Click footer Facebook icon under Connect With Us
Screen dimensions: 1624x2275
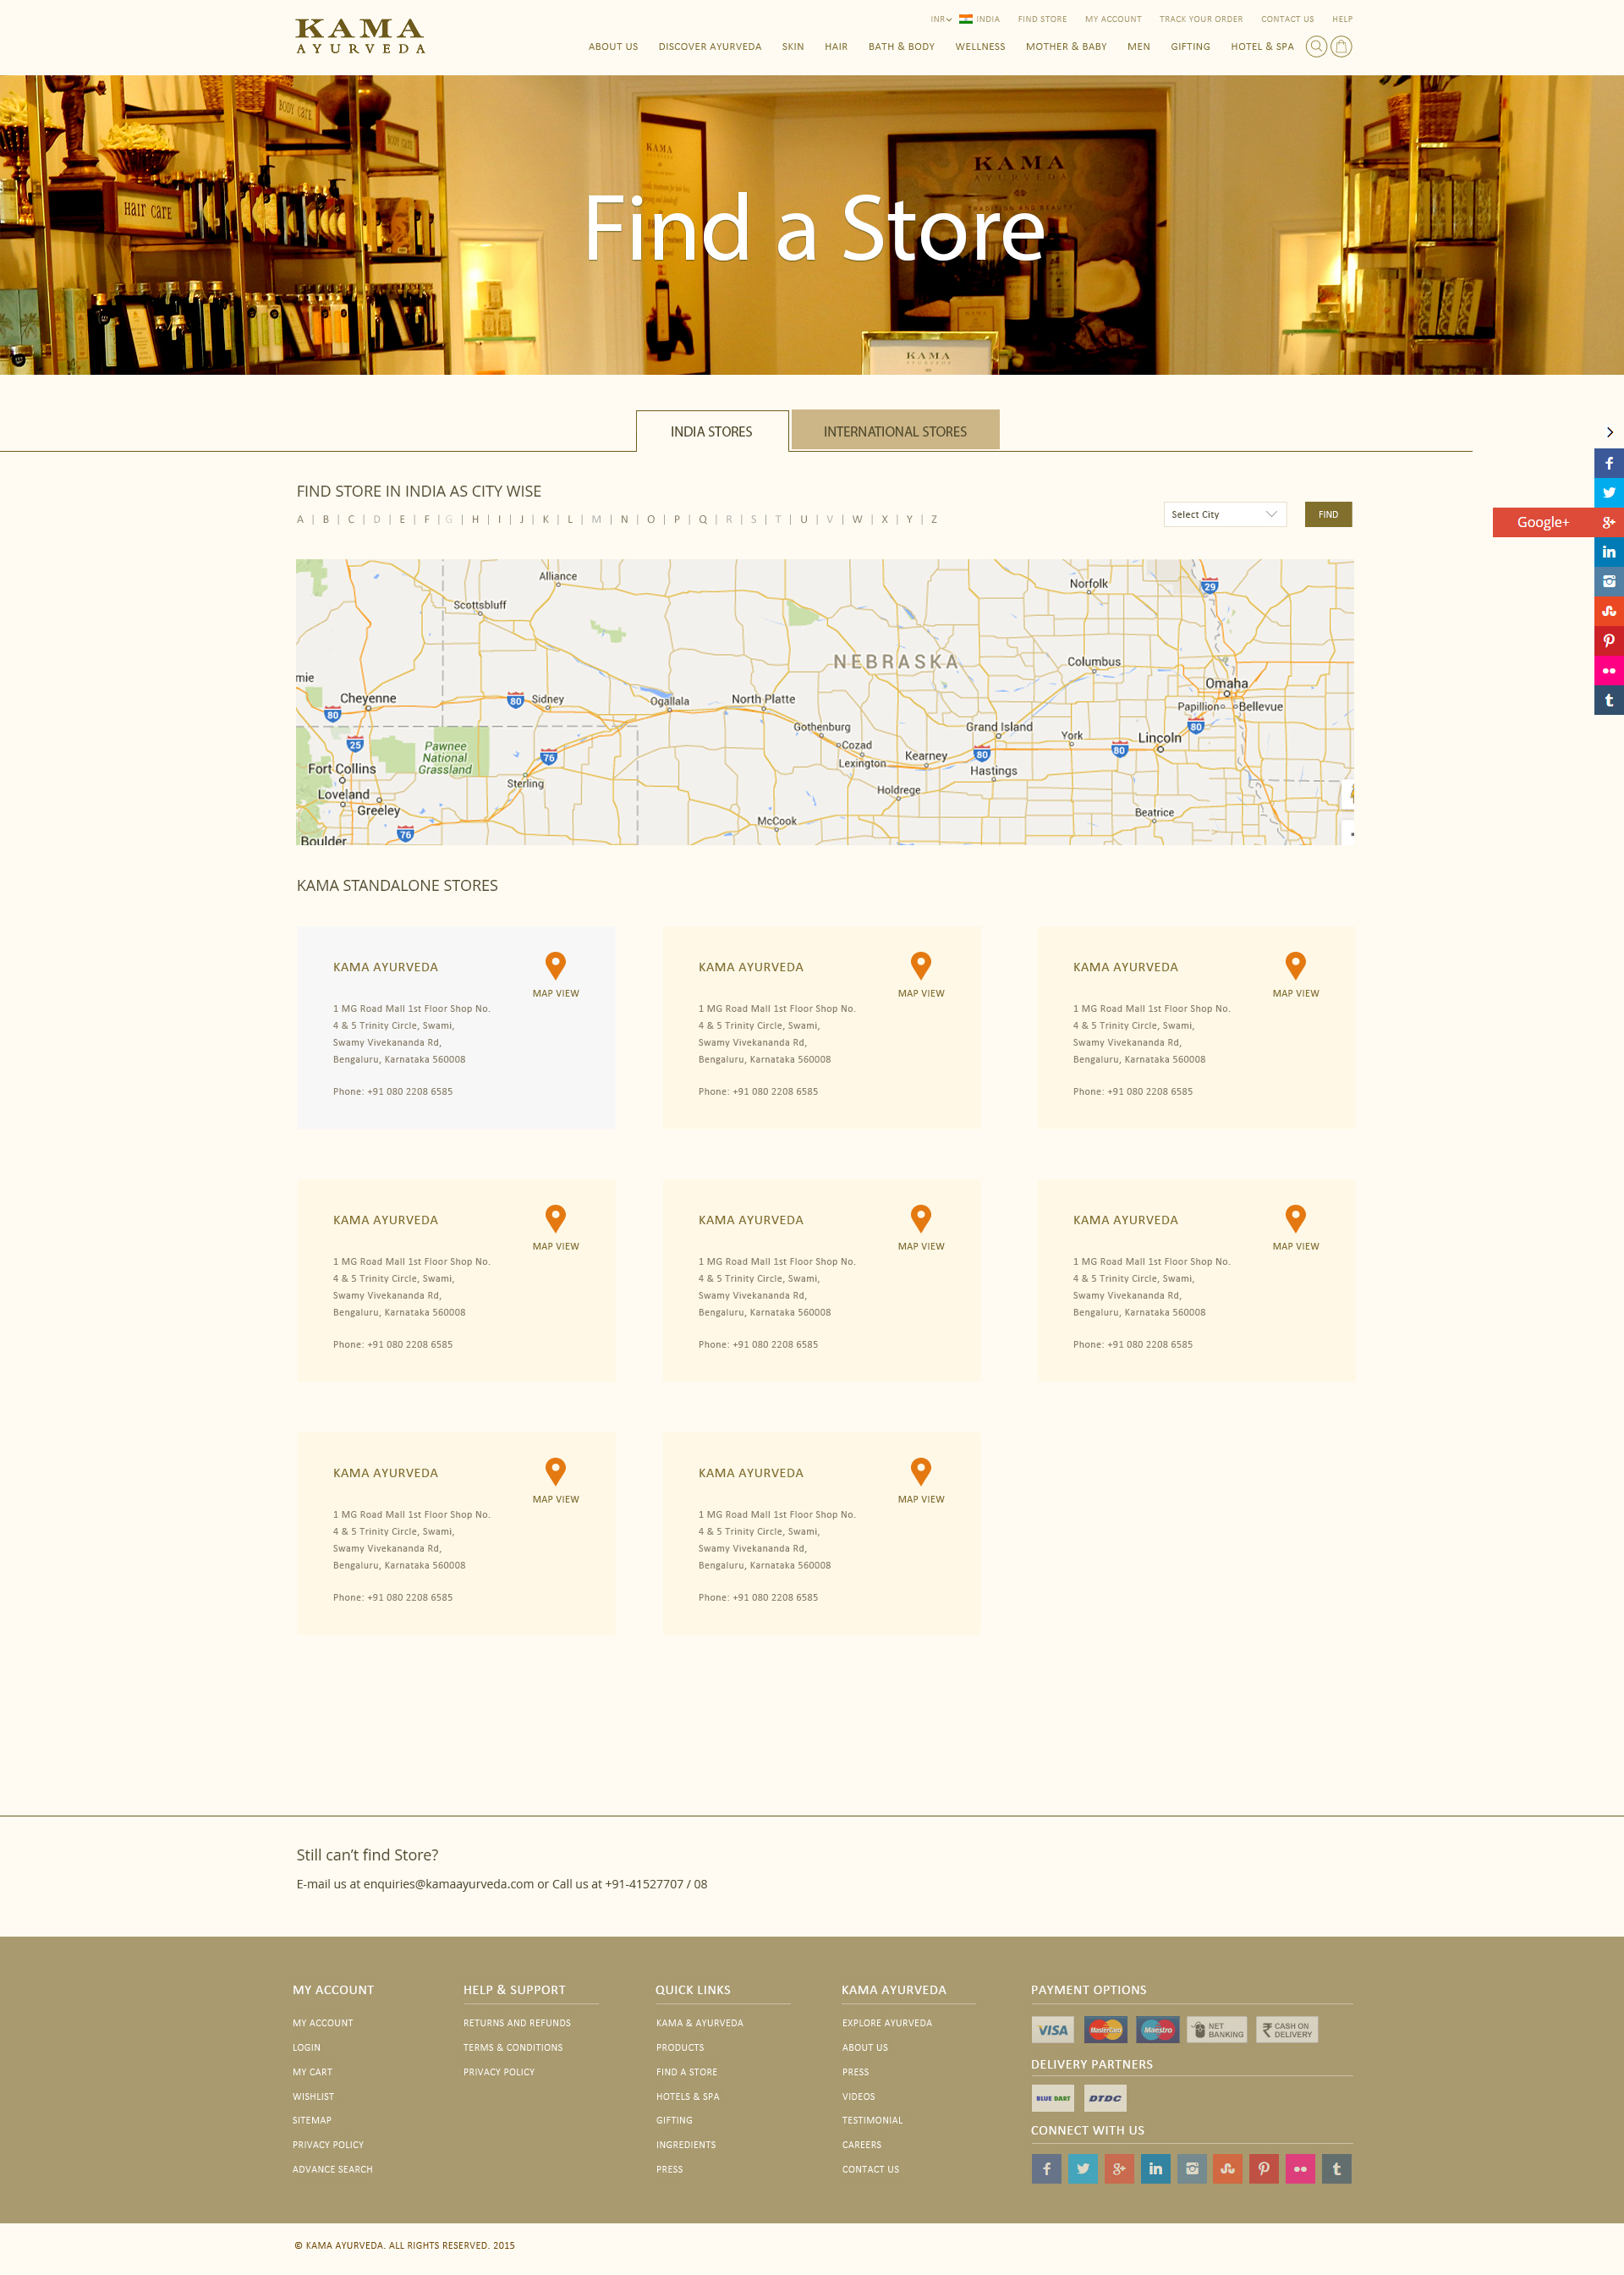tap(1046, 2168)
